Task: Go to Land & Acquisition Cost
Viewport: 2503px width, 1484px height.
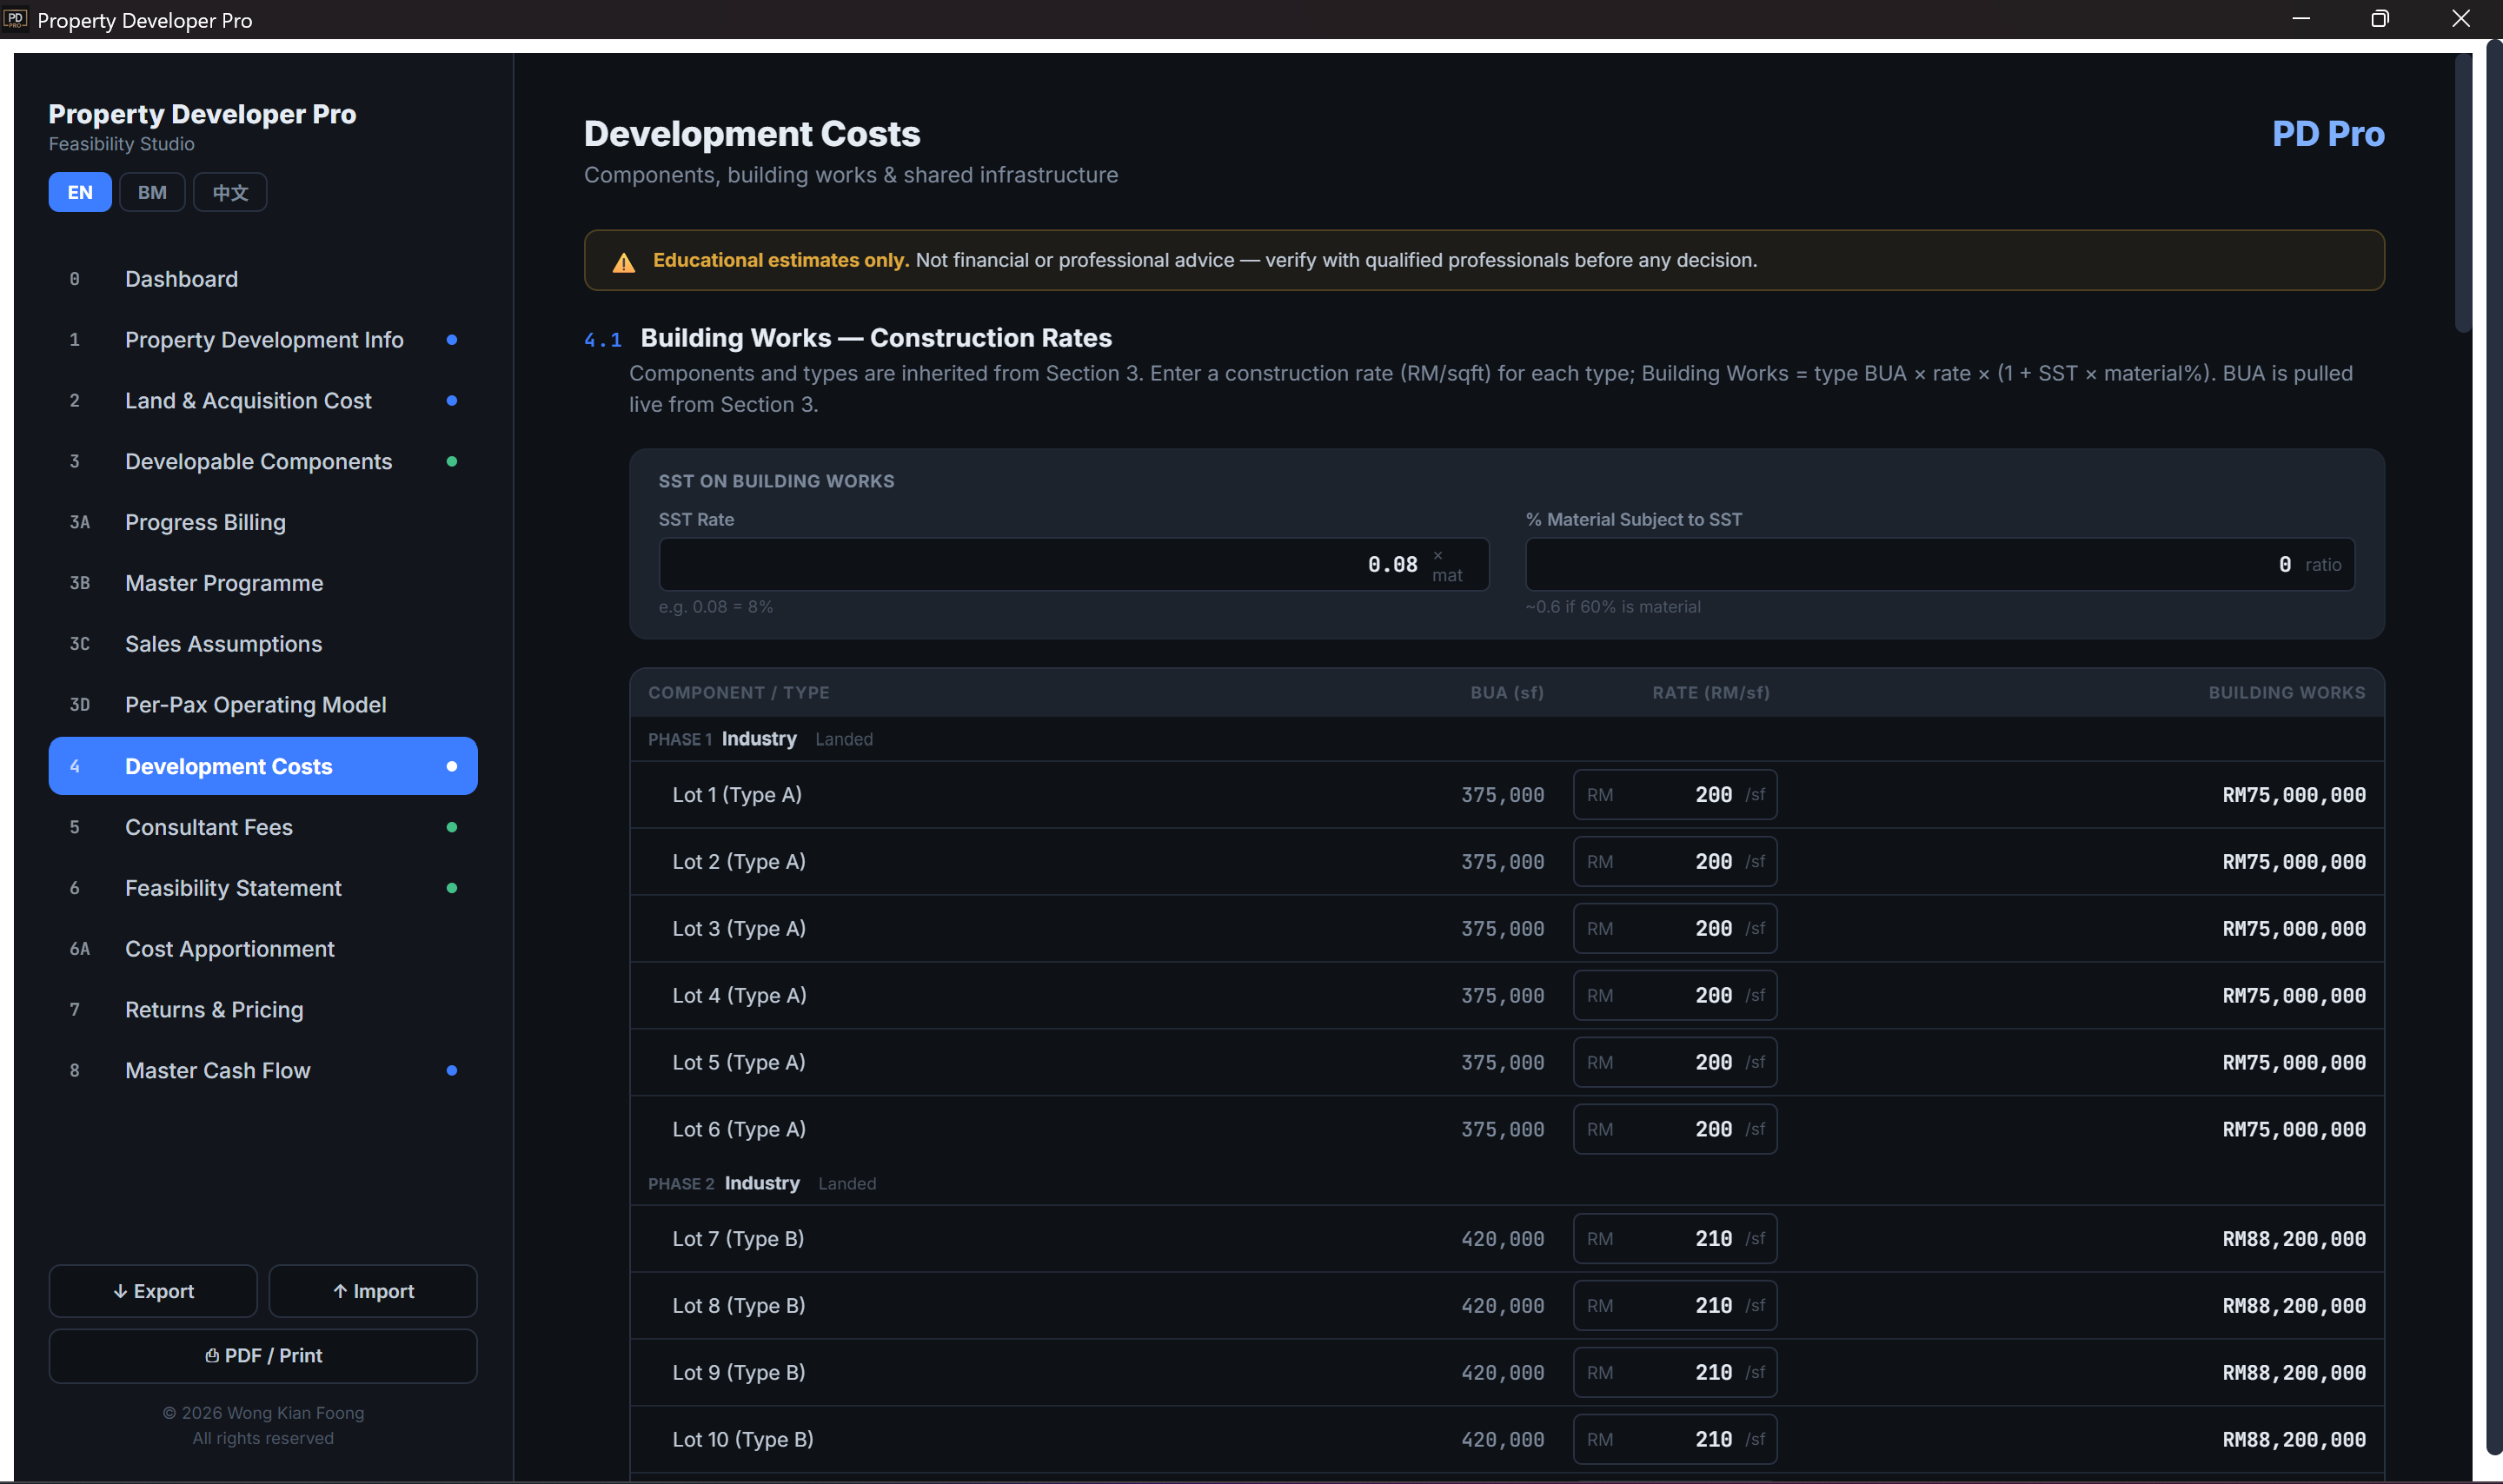Action: [263, 401]
